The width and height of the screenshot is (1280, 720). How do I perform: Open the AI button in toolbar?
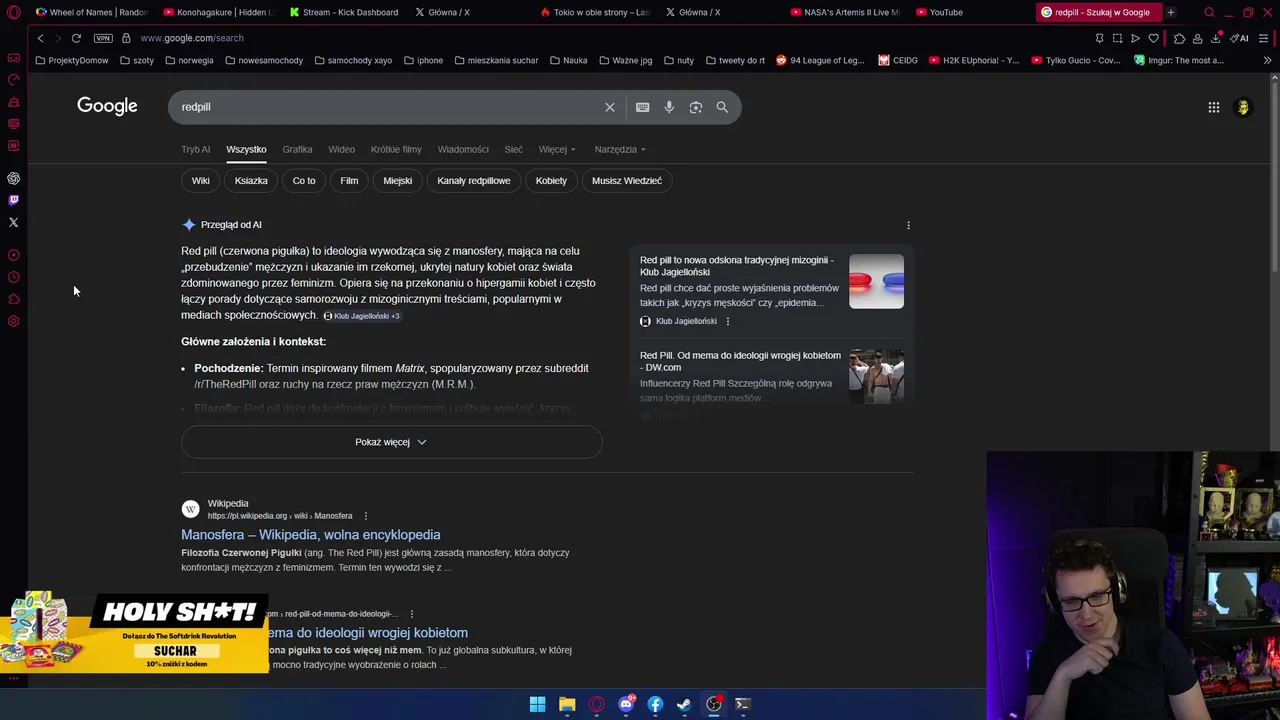[x=1239, y=38]
